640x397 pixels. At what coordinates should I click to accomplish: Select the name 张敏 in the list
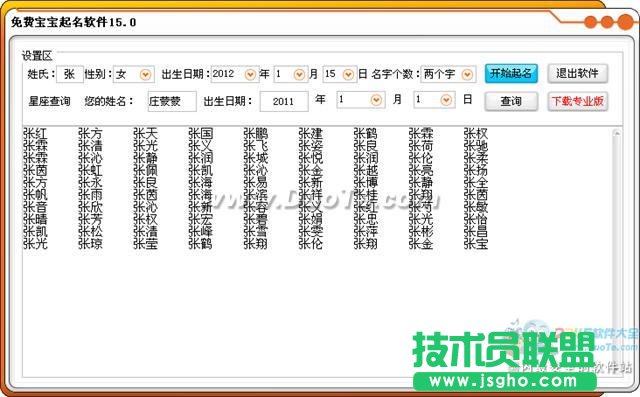pyautogui.click(x=476, y=207)
